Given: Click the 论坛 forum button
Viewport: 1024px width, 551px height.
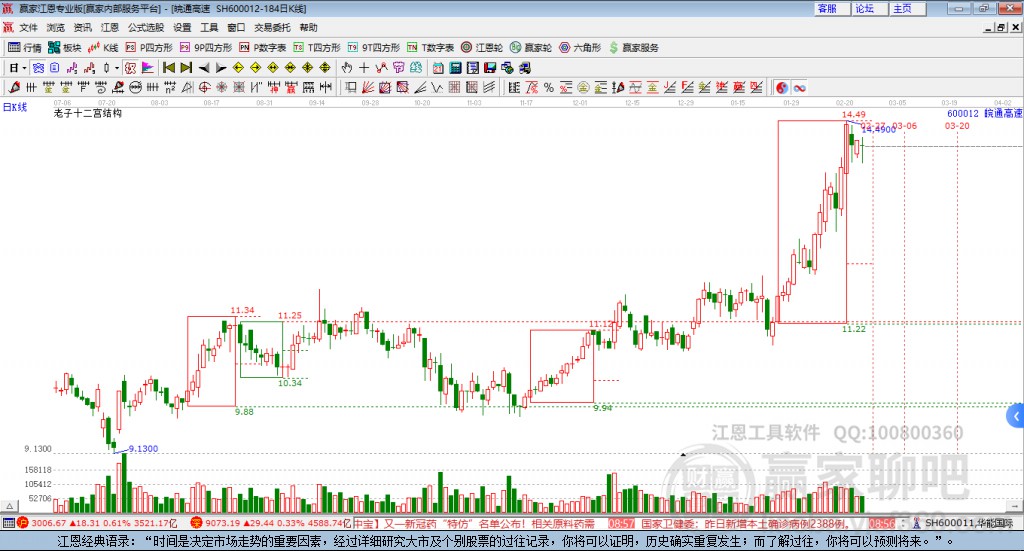Looking at the screenshot, I should pos(870,8).
